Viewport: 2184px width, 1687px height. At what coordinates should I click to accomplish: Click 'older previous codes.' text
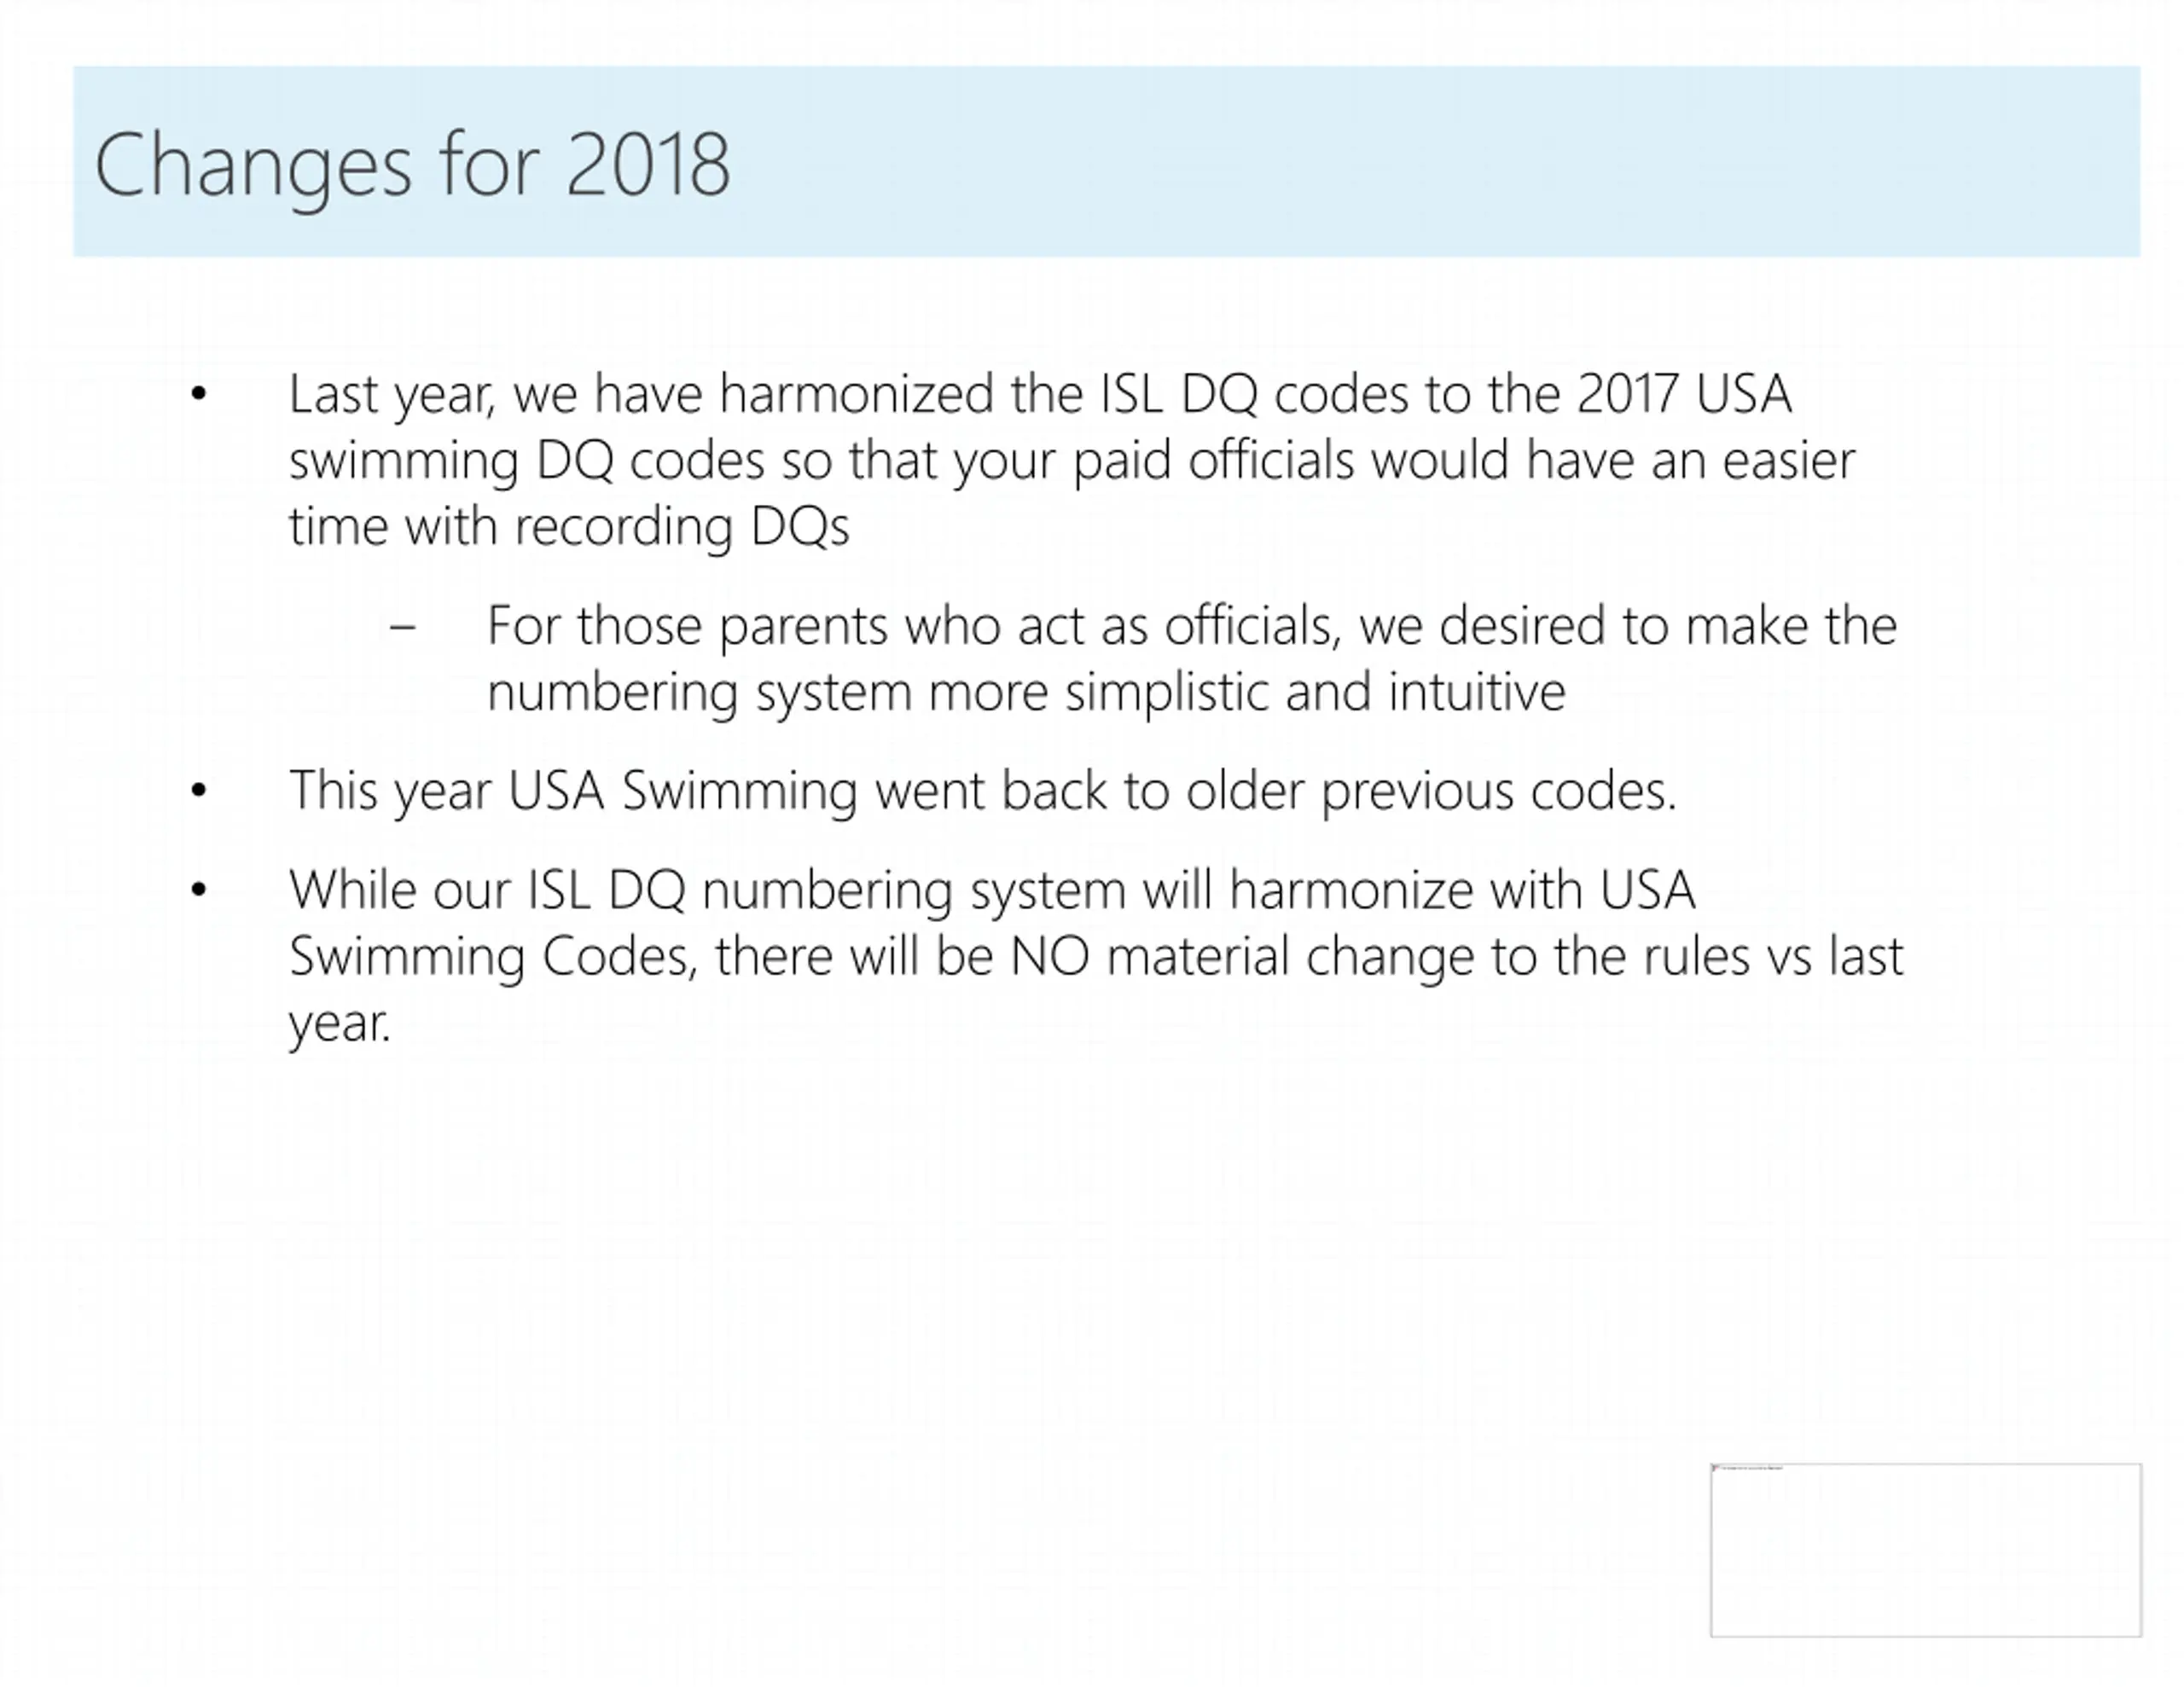1431,791
